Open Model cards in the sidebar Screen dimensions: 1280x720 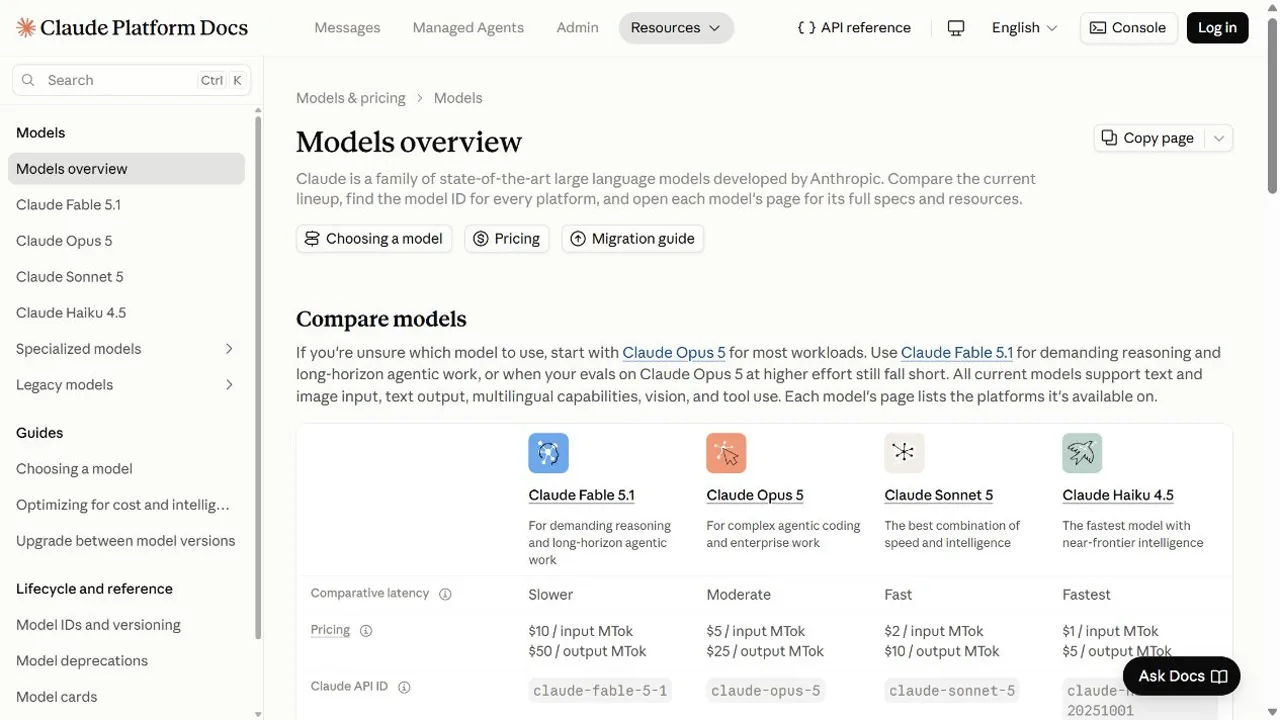[126, 697]
